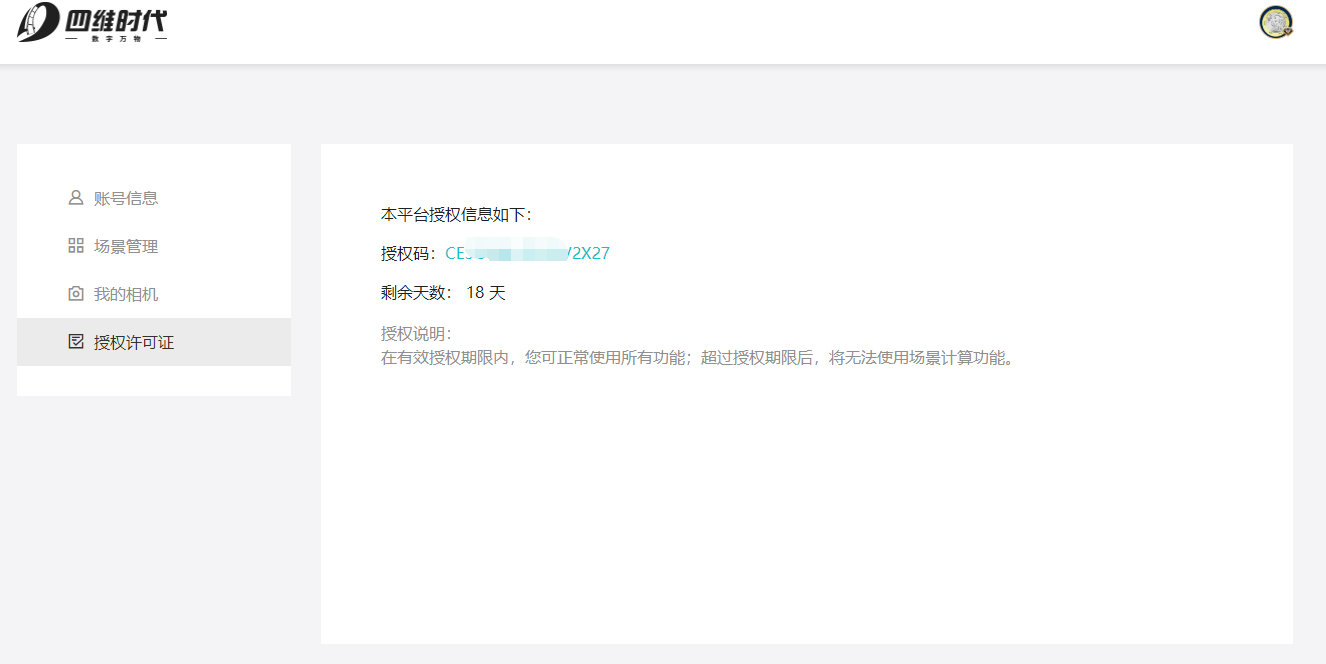This screenshot has height=664, width=1326.
Task: Click the 18 天 remaining days value
Action: 486,293
